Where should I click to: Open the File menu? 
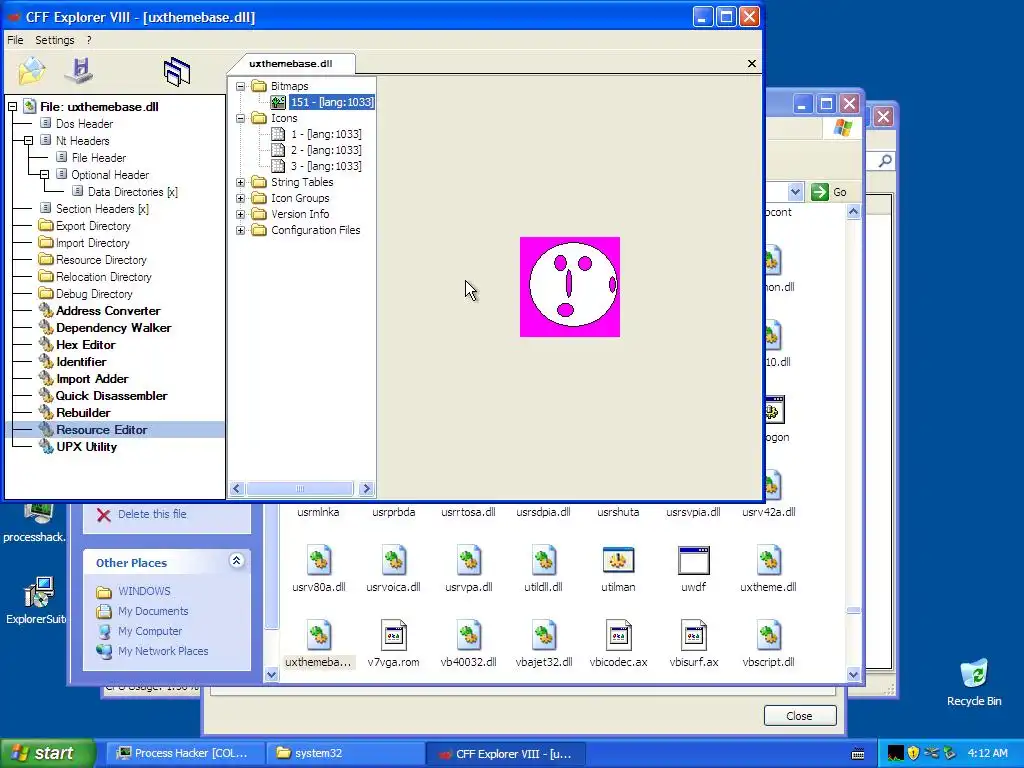15,40
